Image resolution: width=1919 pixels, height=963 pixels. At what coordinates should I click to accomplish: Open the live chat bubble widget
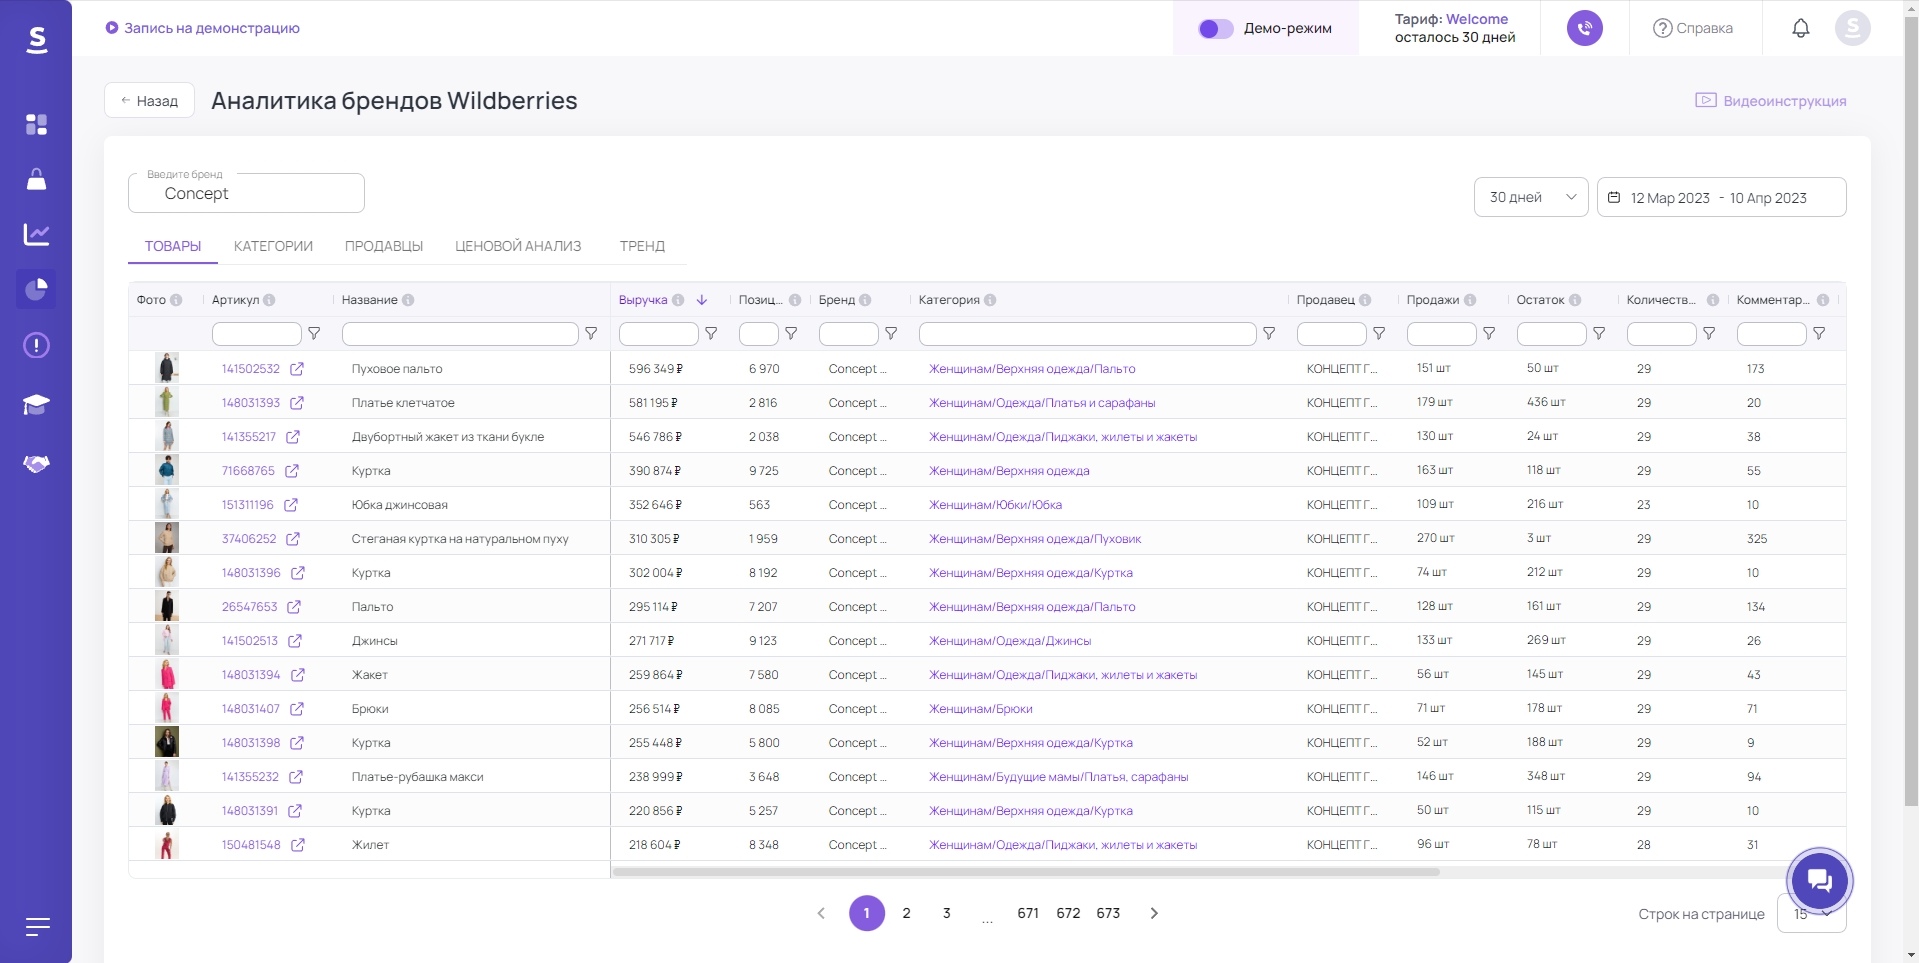1819,881
